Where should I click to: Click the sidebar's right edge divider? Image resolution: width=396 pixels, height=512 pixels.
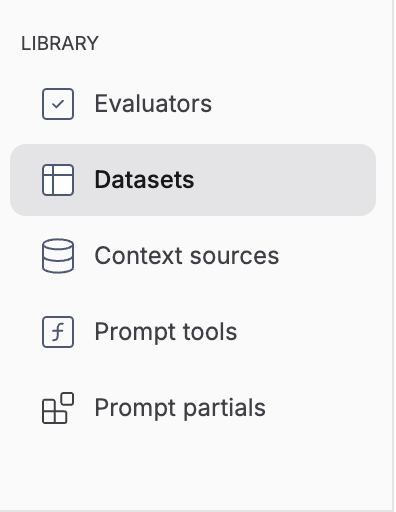coord(393,256)
